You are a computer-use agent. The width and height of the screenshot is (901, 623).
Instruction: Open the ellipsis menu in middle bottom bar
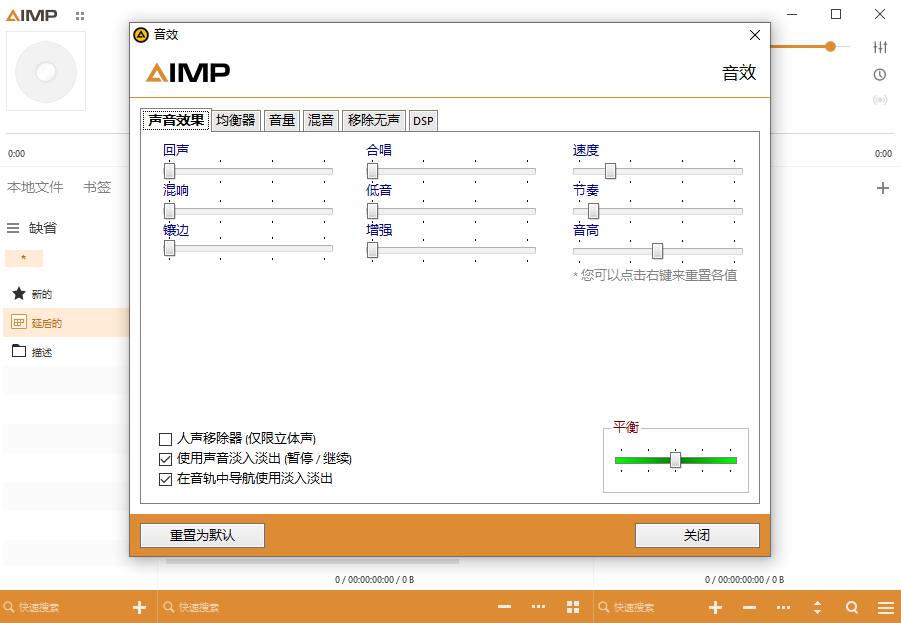point(538,607)
